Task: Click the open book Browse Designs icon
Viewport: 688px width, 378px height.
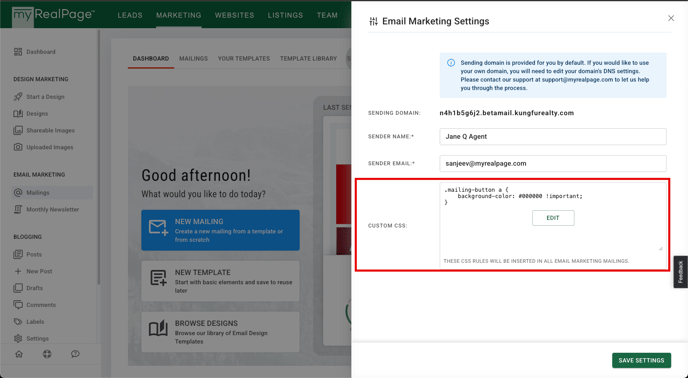Action: click(158, 328)
